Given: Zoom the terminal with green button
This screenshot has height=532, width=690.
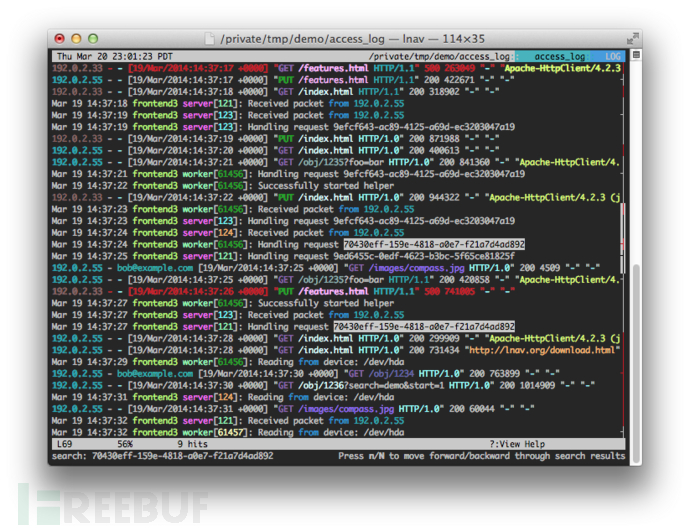Looking at the screenshot, I should tap(93, 39).
